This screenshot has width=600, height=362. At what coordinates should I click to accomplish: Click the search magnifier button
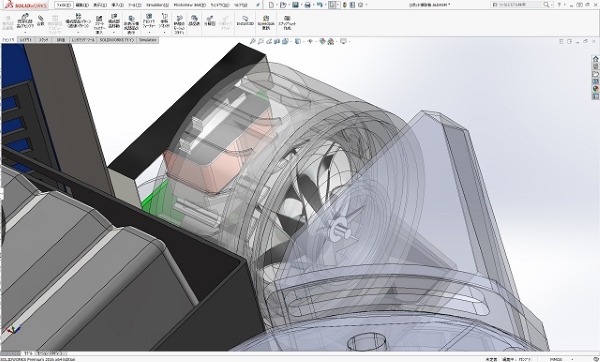coord(546,5)
